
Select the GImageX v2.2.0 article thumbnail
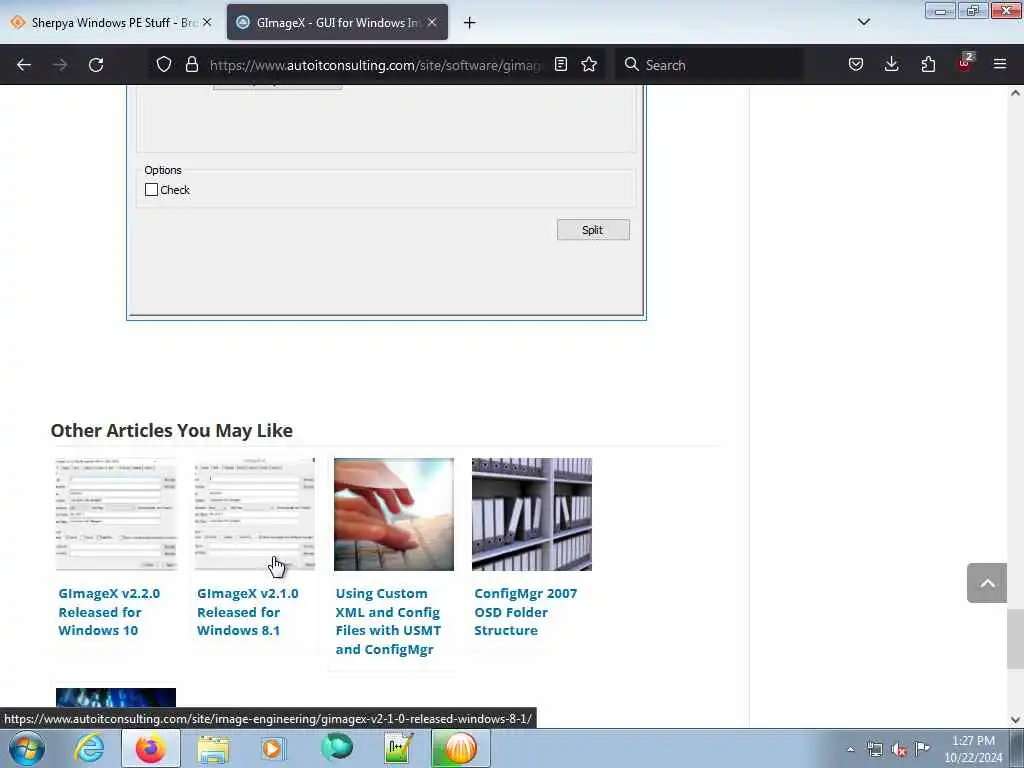(x=116, y=515)
